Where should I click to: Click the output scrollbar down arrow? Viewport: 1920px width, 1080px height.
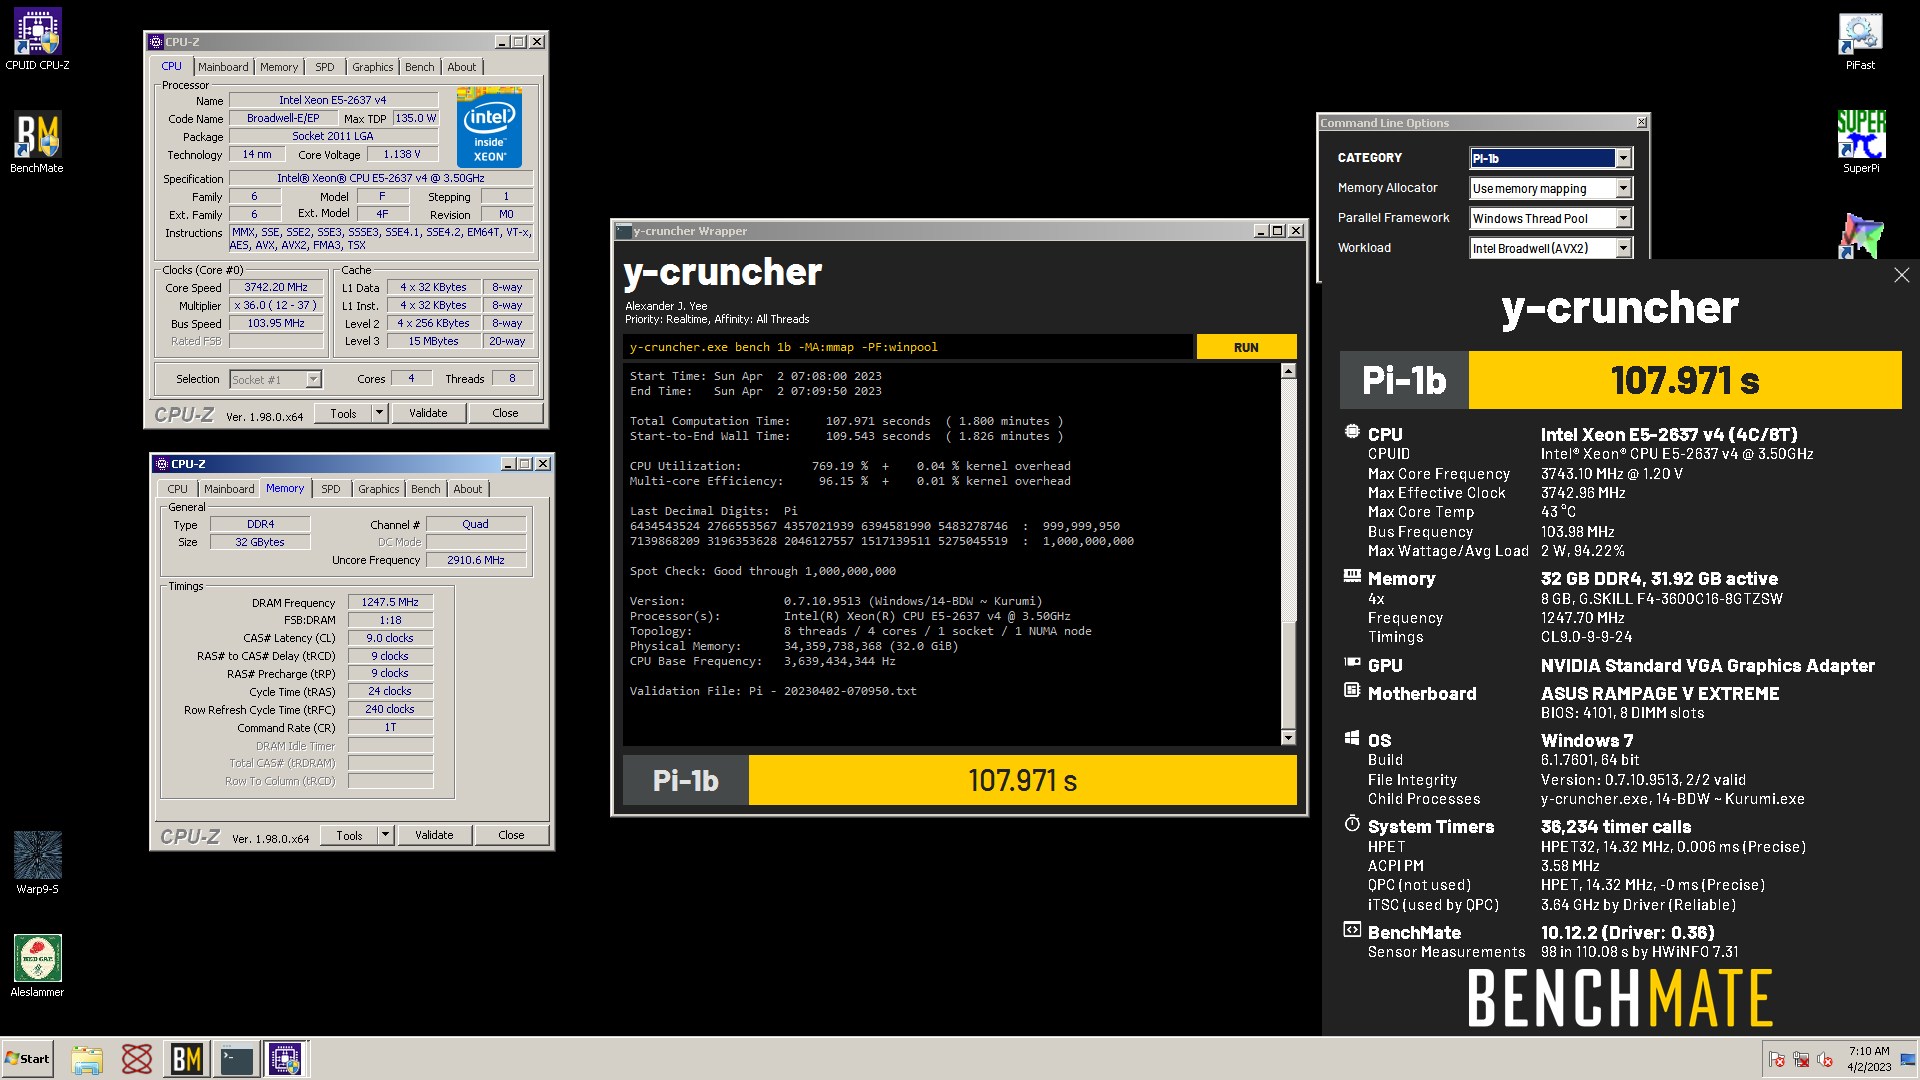point(1288,738)
